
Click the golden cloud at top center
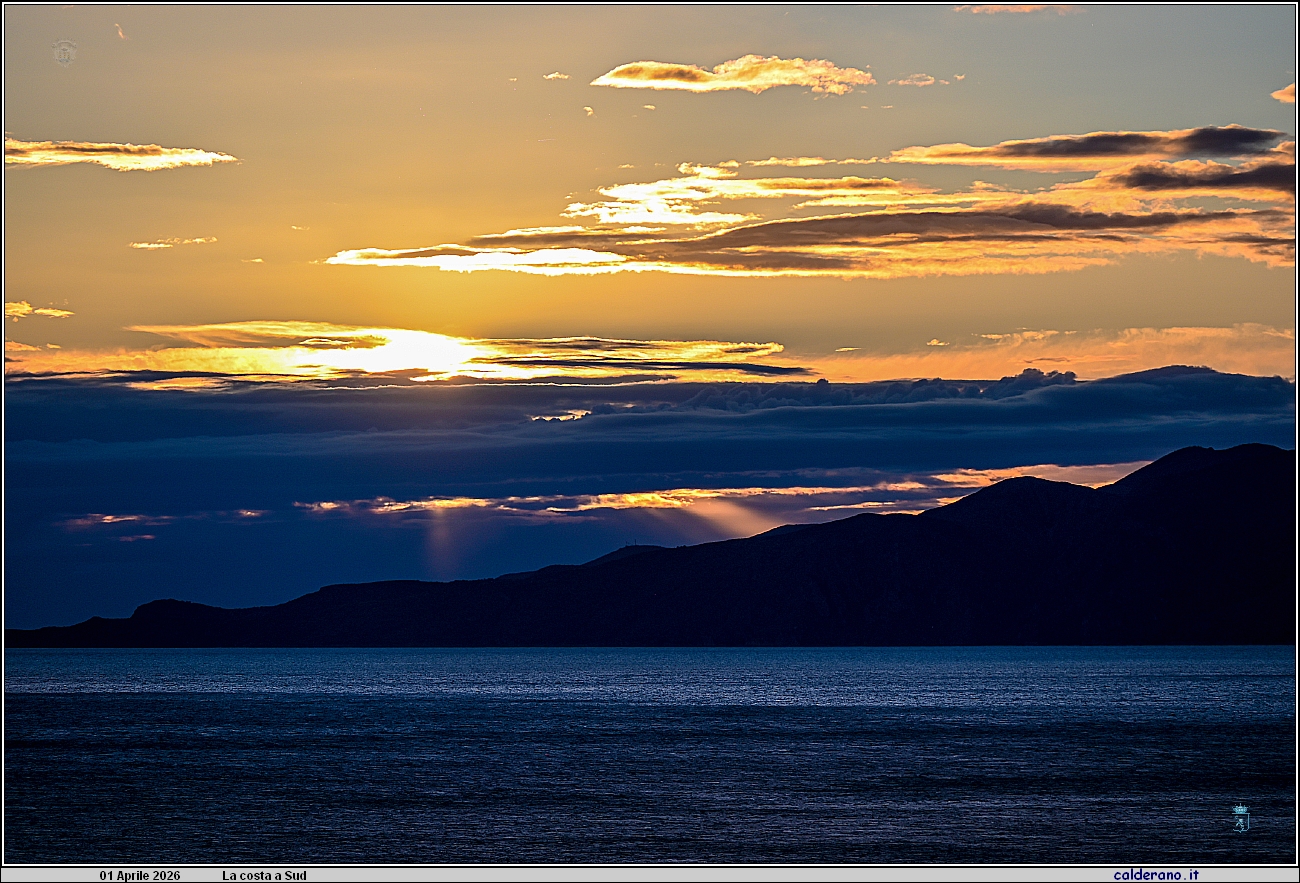735,75
